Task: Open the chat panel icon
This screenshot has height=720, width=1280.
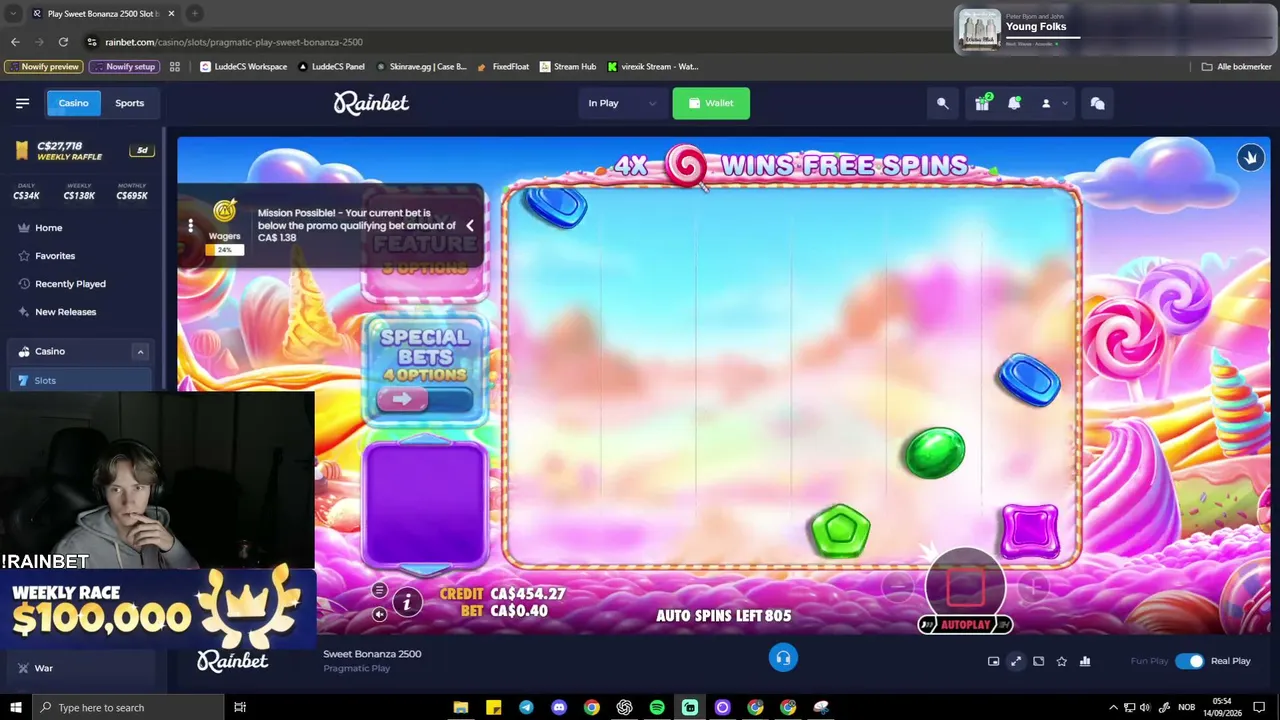Action: (x=1097, y=103)
